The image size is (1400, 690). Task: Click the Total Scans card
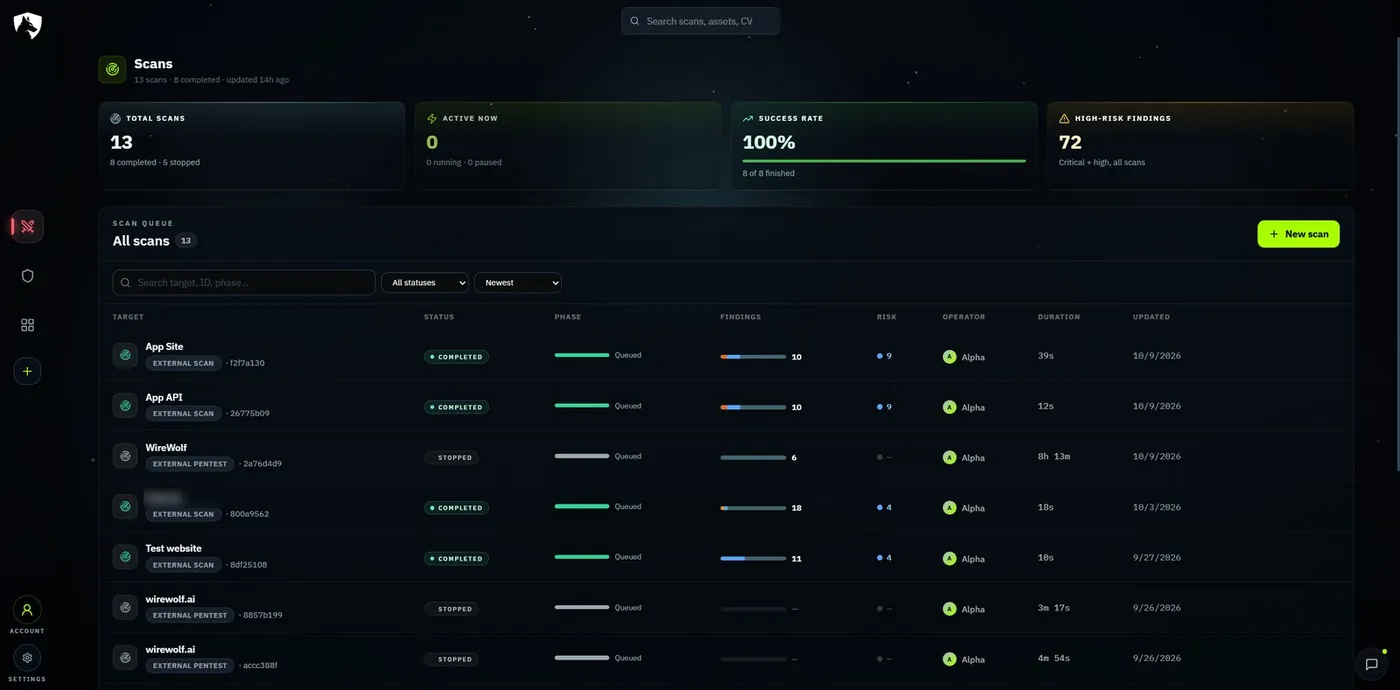(x=251, y=146)
